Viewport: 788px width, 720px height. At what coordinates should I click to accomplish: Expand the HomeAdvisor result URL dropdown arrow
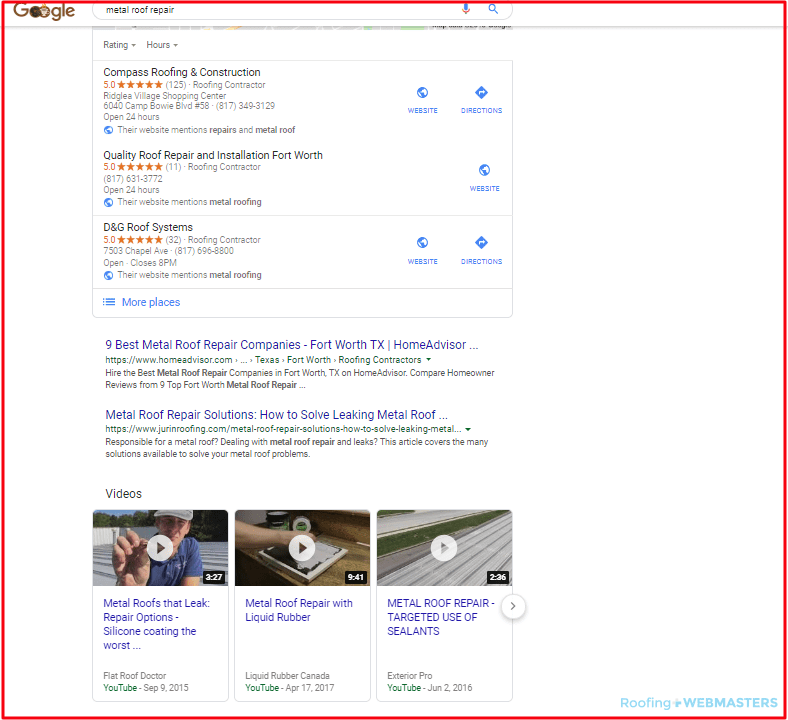(x=429, y=360)
